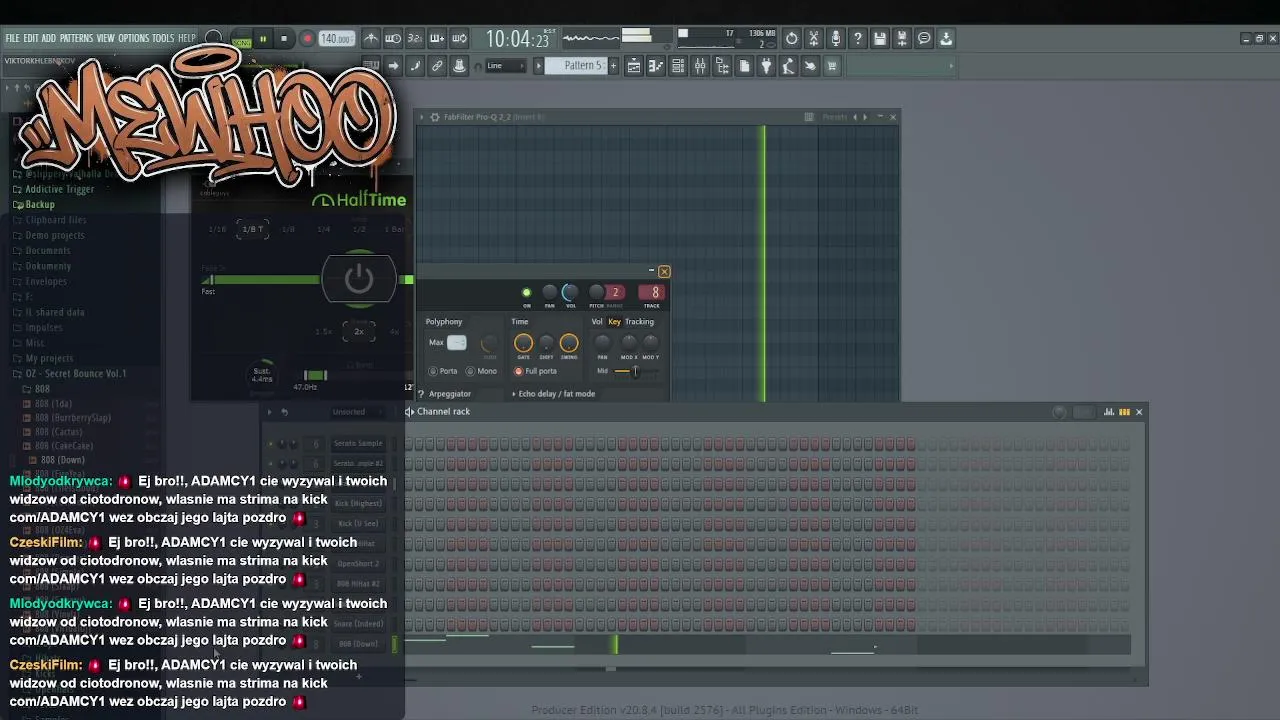Expand the IL shared data folder
This screenshot has height=720, width=1280.
(x=54, y=312)
